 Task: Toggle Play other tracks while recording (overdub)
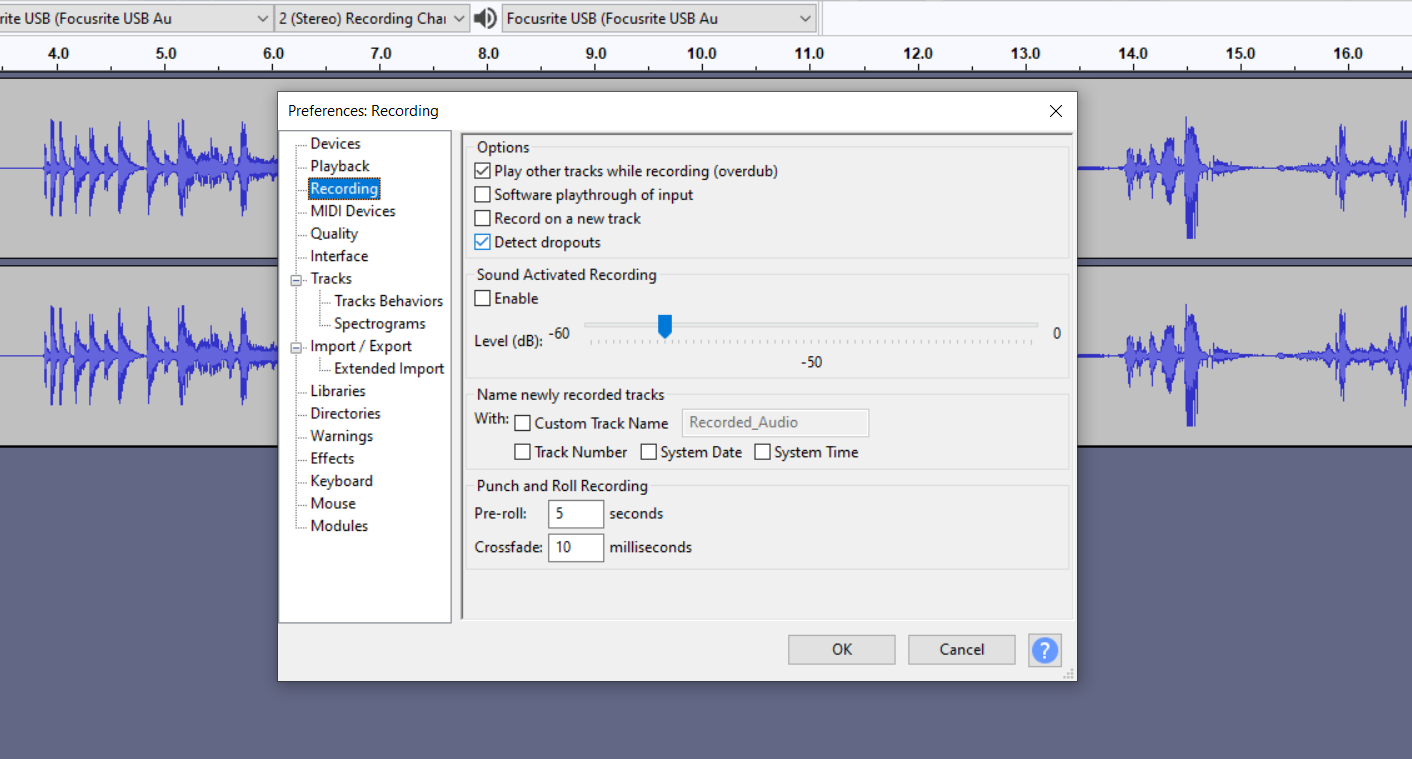[x=482, y=171]
